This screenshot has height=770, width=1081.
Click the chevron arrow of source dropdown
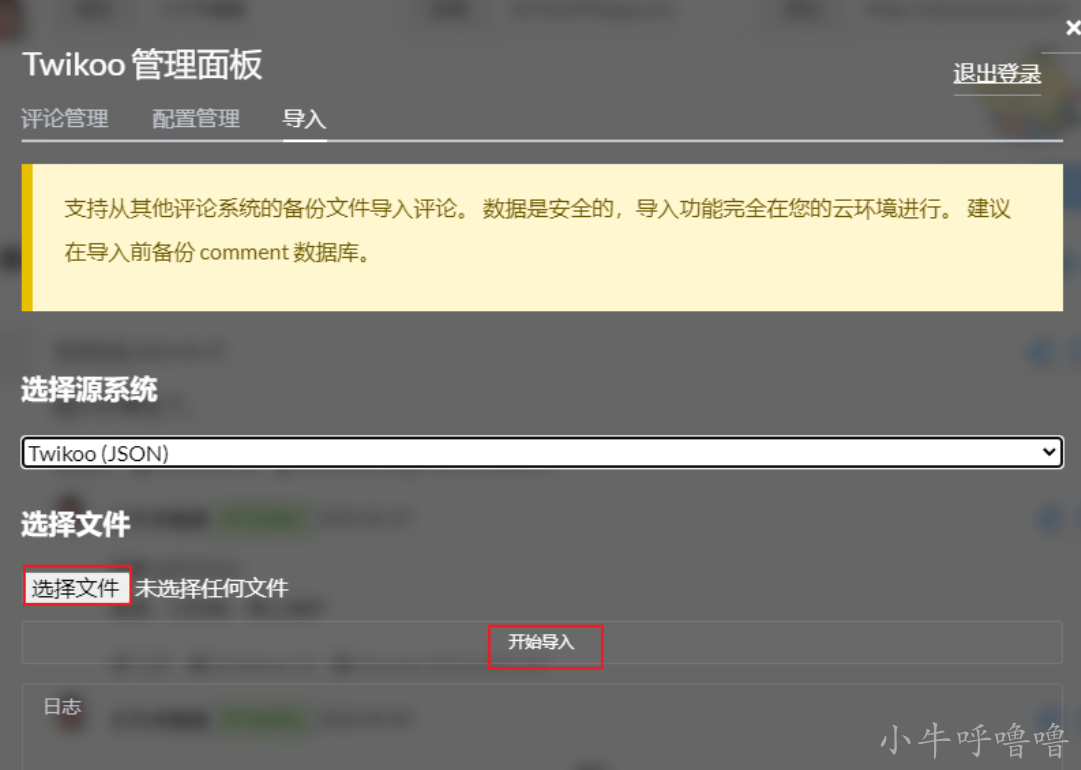(1049, 452)
